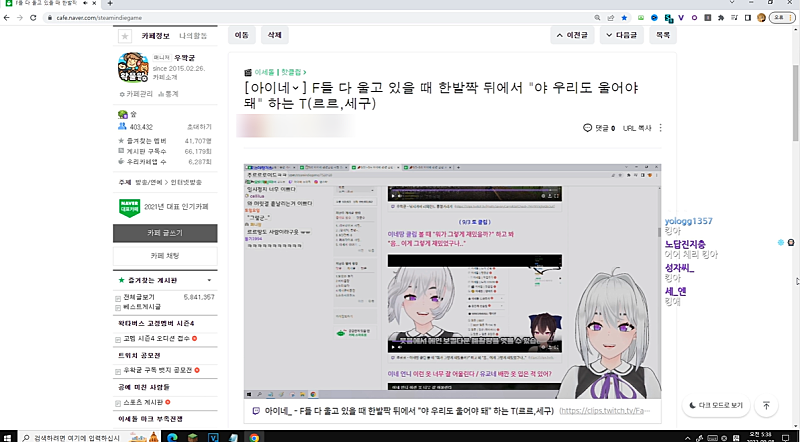Copy the post URL (URL 복사)
The height and width of the screenshot is (442, 800).
[637, 128]
